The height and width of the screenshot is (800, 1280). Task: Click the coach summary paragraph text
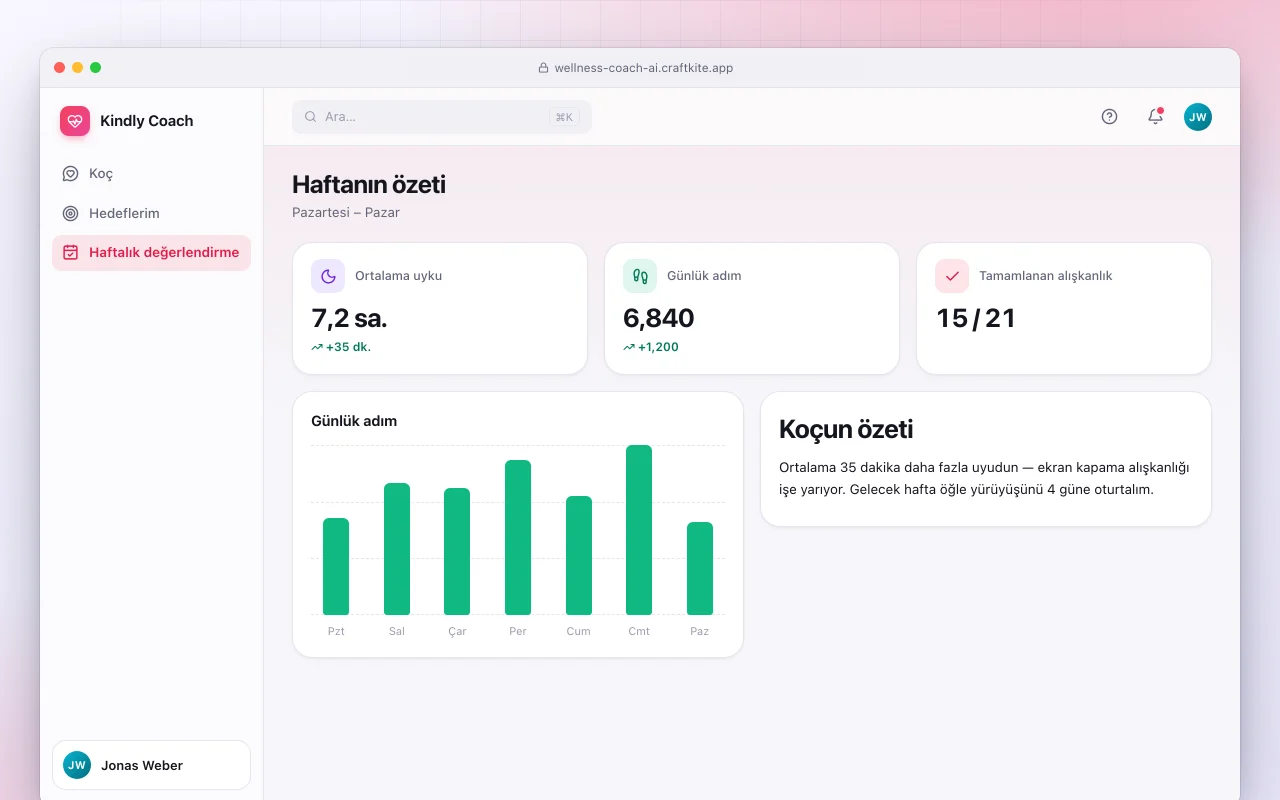pos(984,478)
